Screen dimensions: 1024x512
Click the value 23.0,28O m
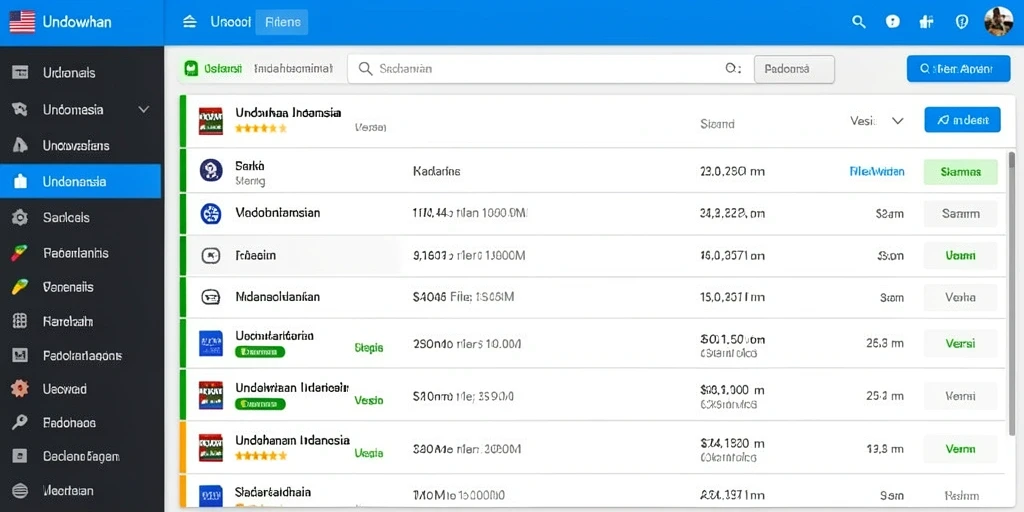[732, 172]
